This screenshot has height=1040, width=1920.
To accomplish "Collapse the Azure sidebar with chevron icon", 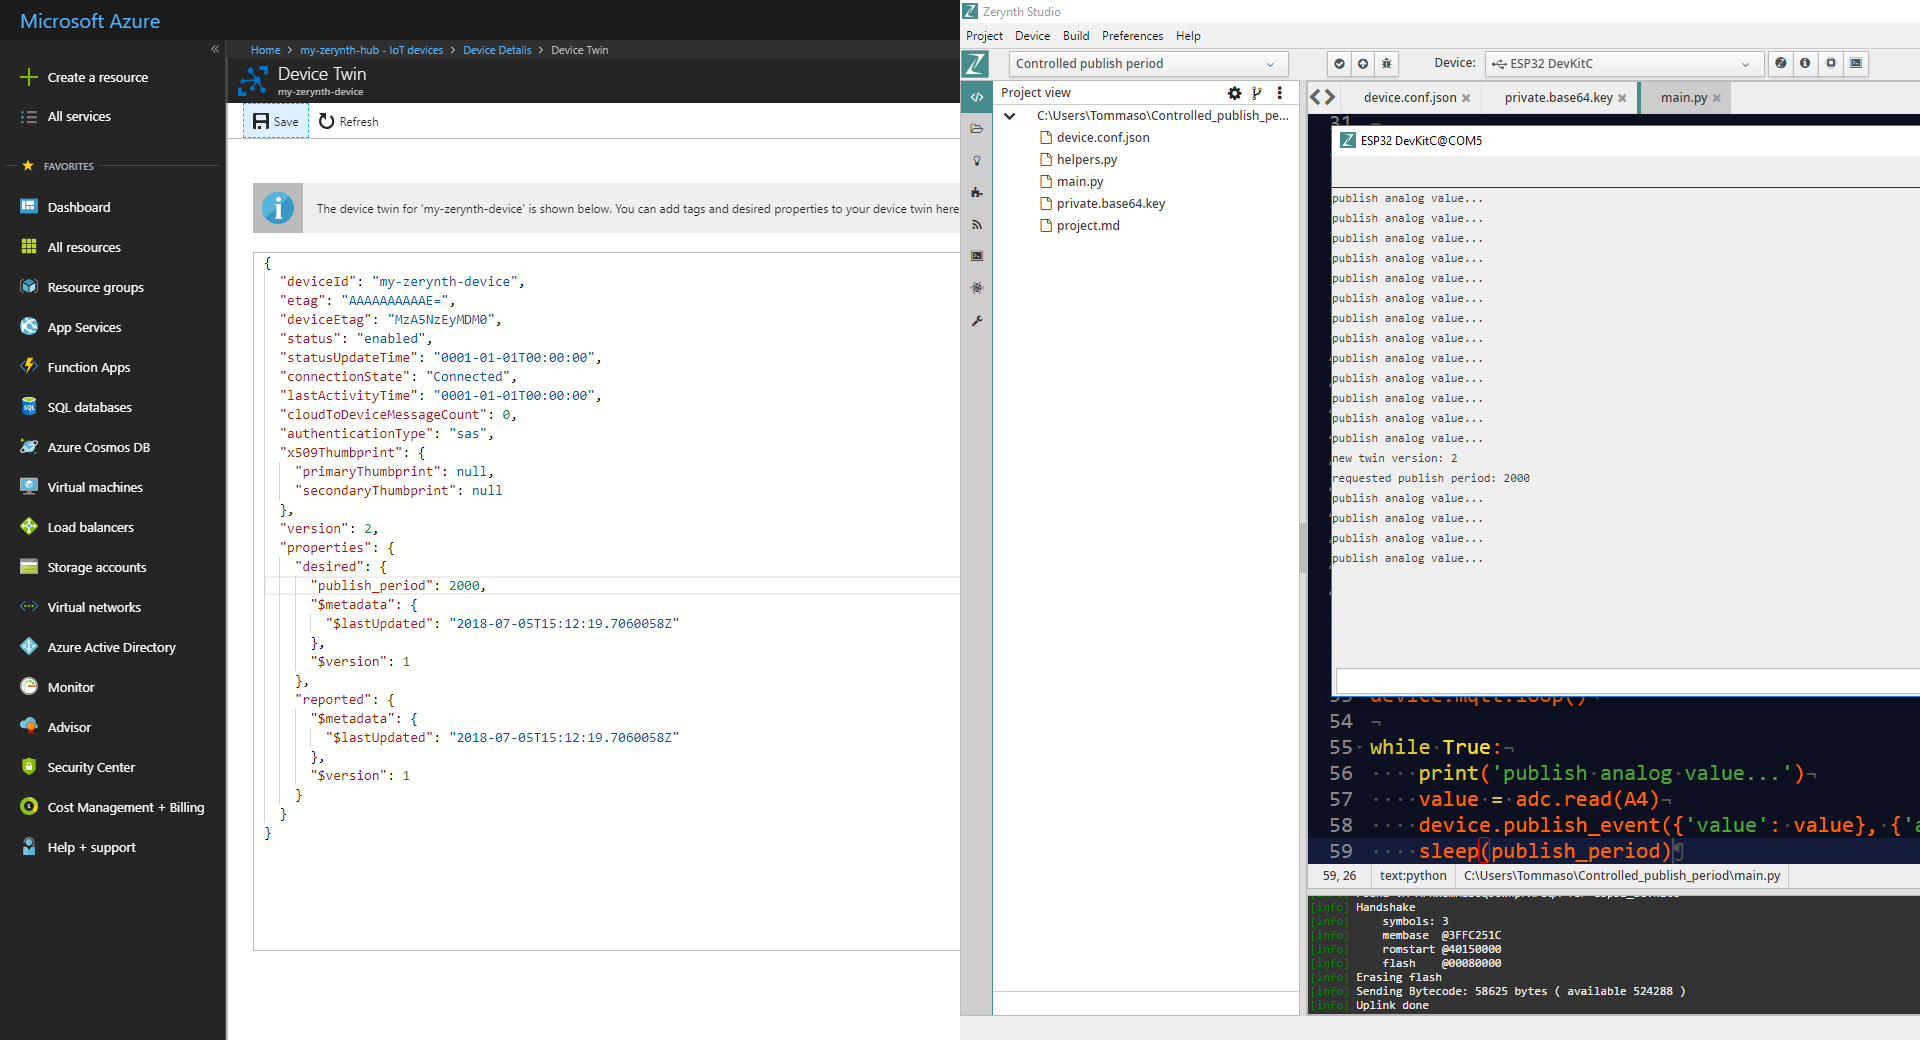I will [x=215, y=49].
